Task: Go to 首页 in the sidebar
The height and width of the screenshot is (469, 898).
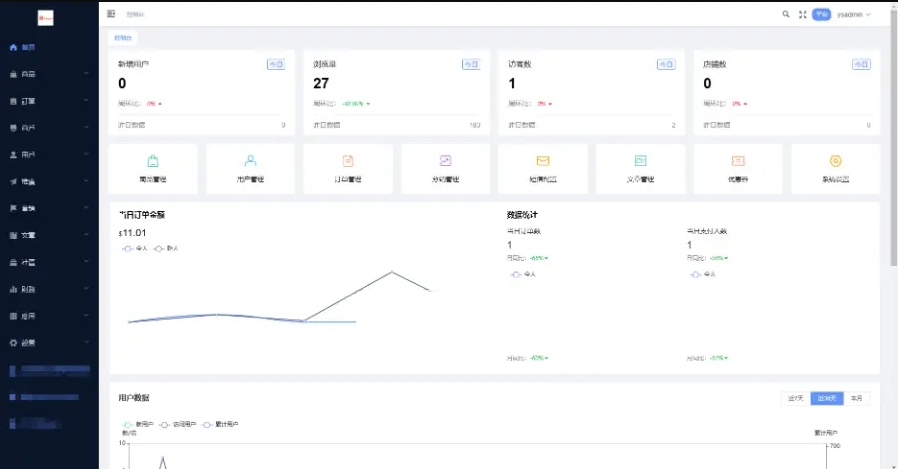Action: tap(28, 47)
